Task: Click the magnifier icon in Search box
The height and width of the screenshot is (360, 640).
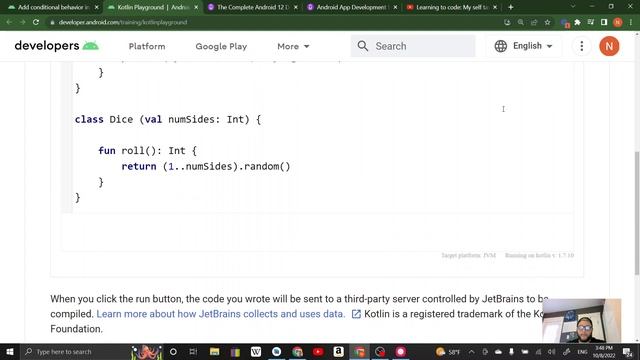Action: 362,46
